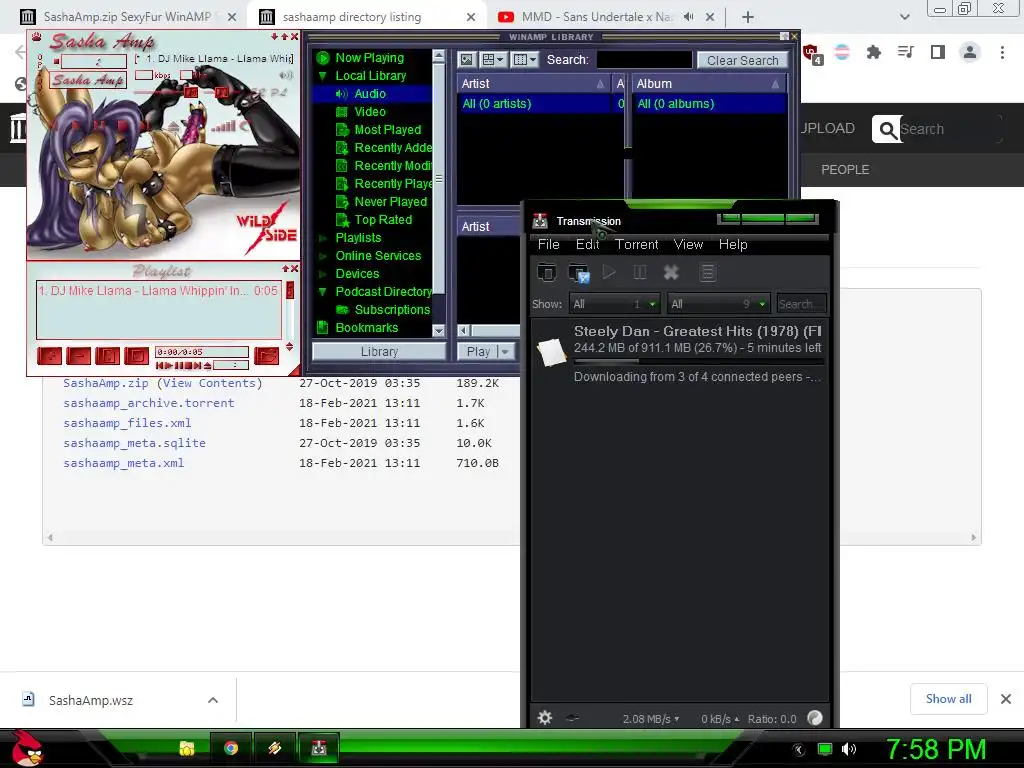Click mini play button in playlist window

click(169, 366)
